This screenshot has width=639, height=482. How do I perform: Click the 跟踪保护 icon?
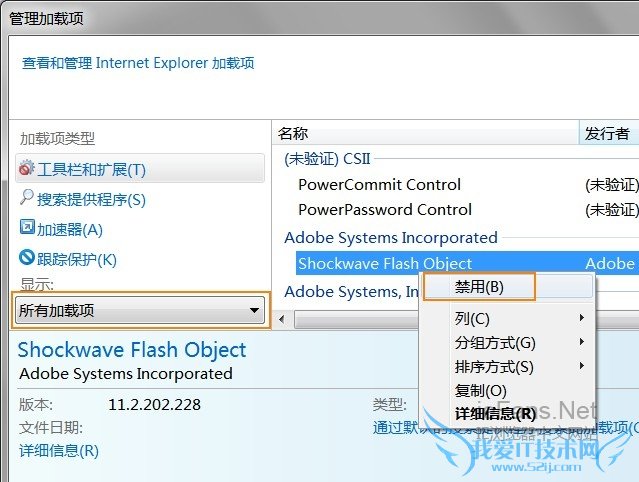coord(27,259)
